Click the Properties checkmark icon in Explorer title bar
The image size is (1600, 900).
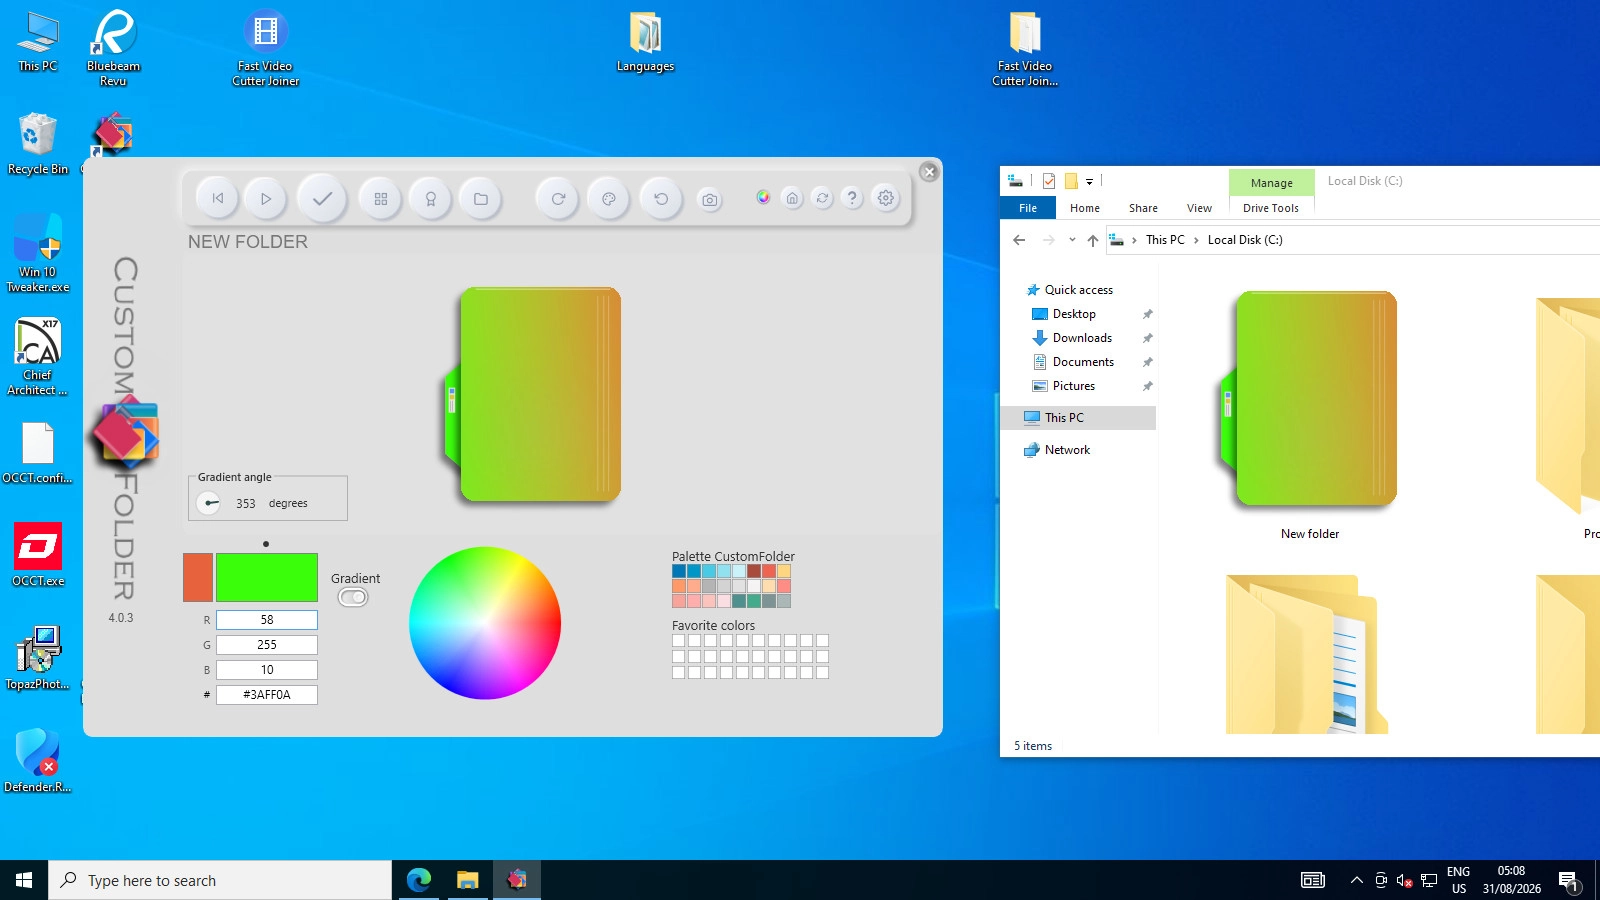point(1049,181)
